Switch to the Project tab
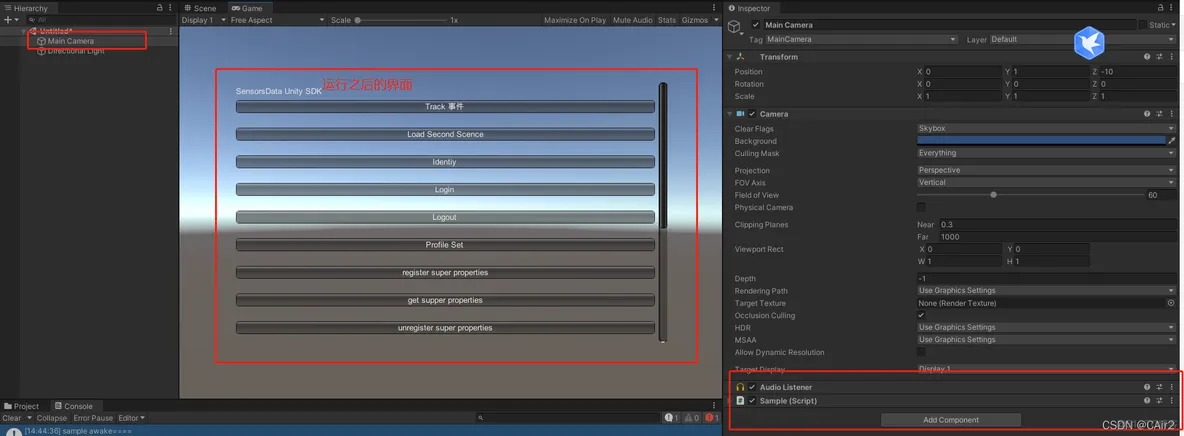 pyautogui.click(x=22, y=406)
